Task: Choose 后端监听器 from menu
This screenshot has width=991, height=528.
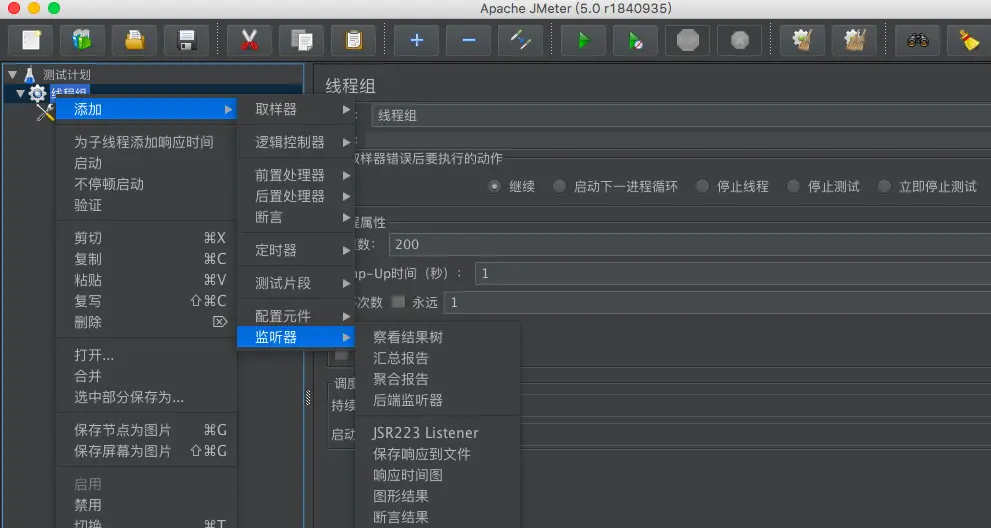Action: 437,400
